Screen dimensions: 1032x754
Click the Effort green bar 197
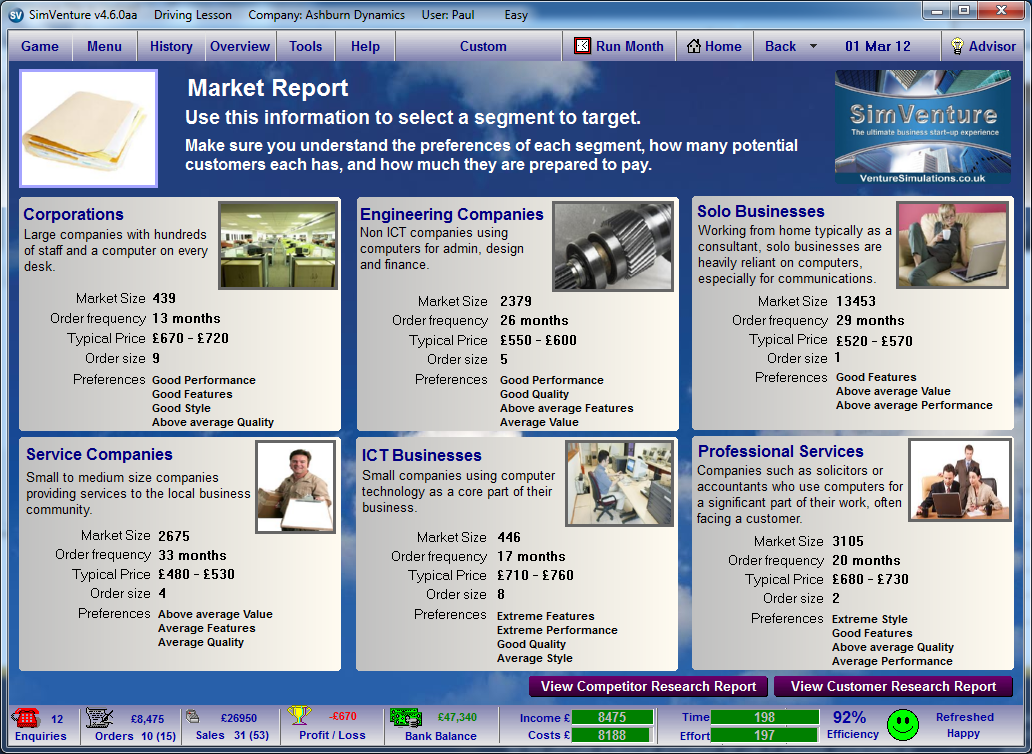point(765,735)
